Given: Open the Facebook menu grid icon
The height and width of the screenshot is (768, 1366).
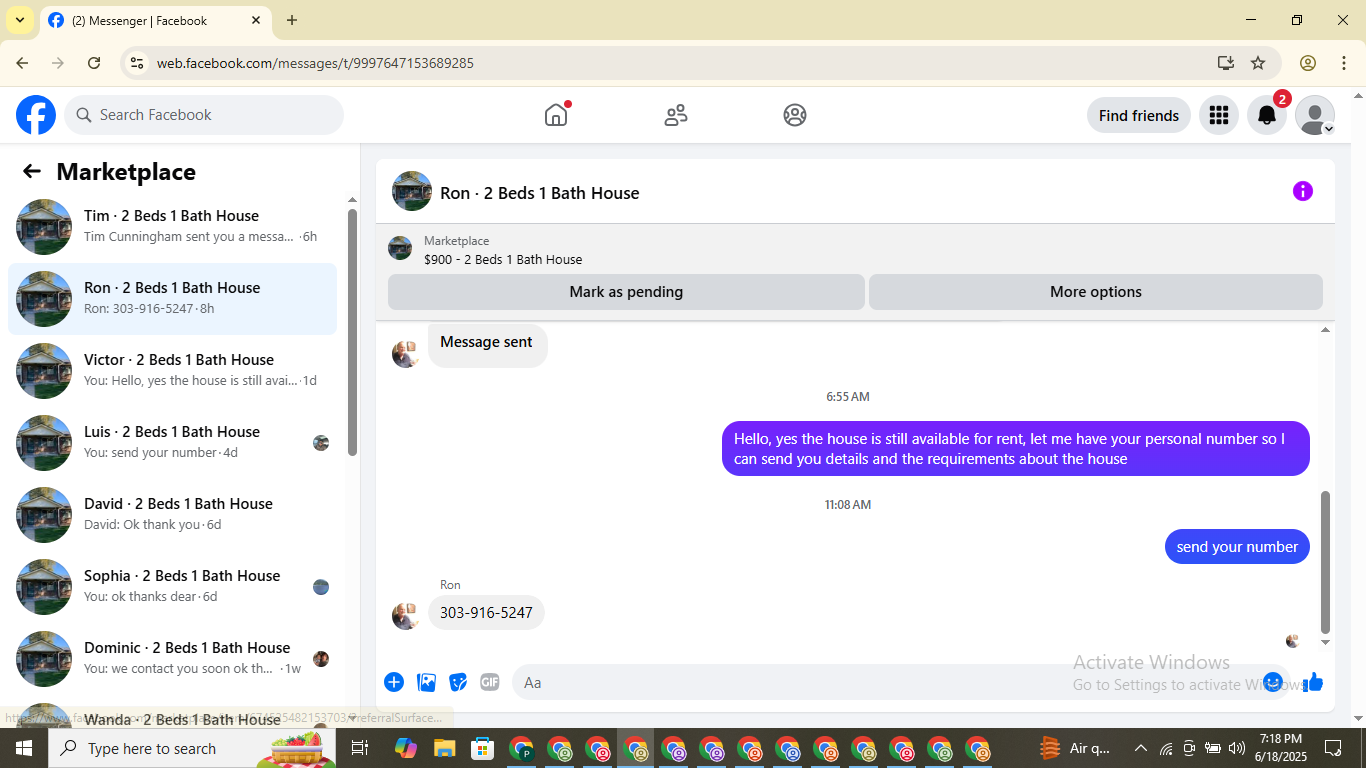Looking at the screenshot, I should click(1218, 115).
